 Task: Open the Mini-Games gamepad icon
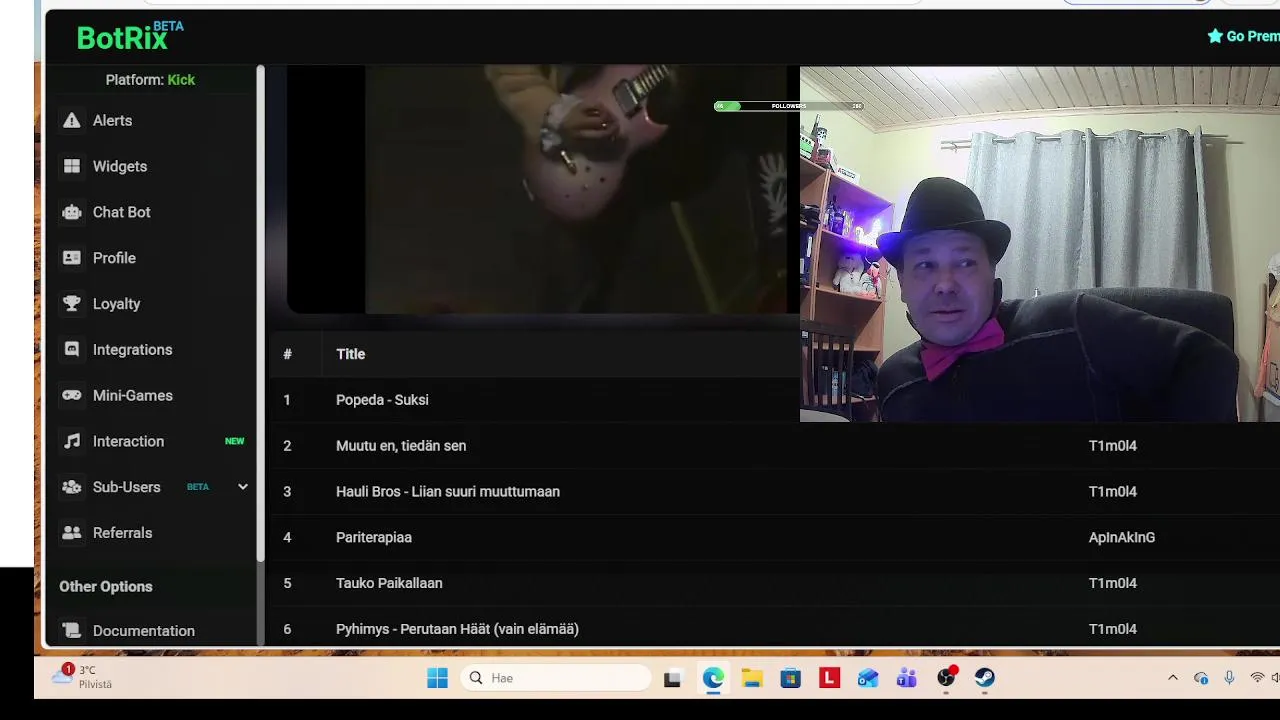pyautogui.click(x=71, y=395)
